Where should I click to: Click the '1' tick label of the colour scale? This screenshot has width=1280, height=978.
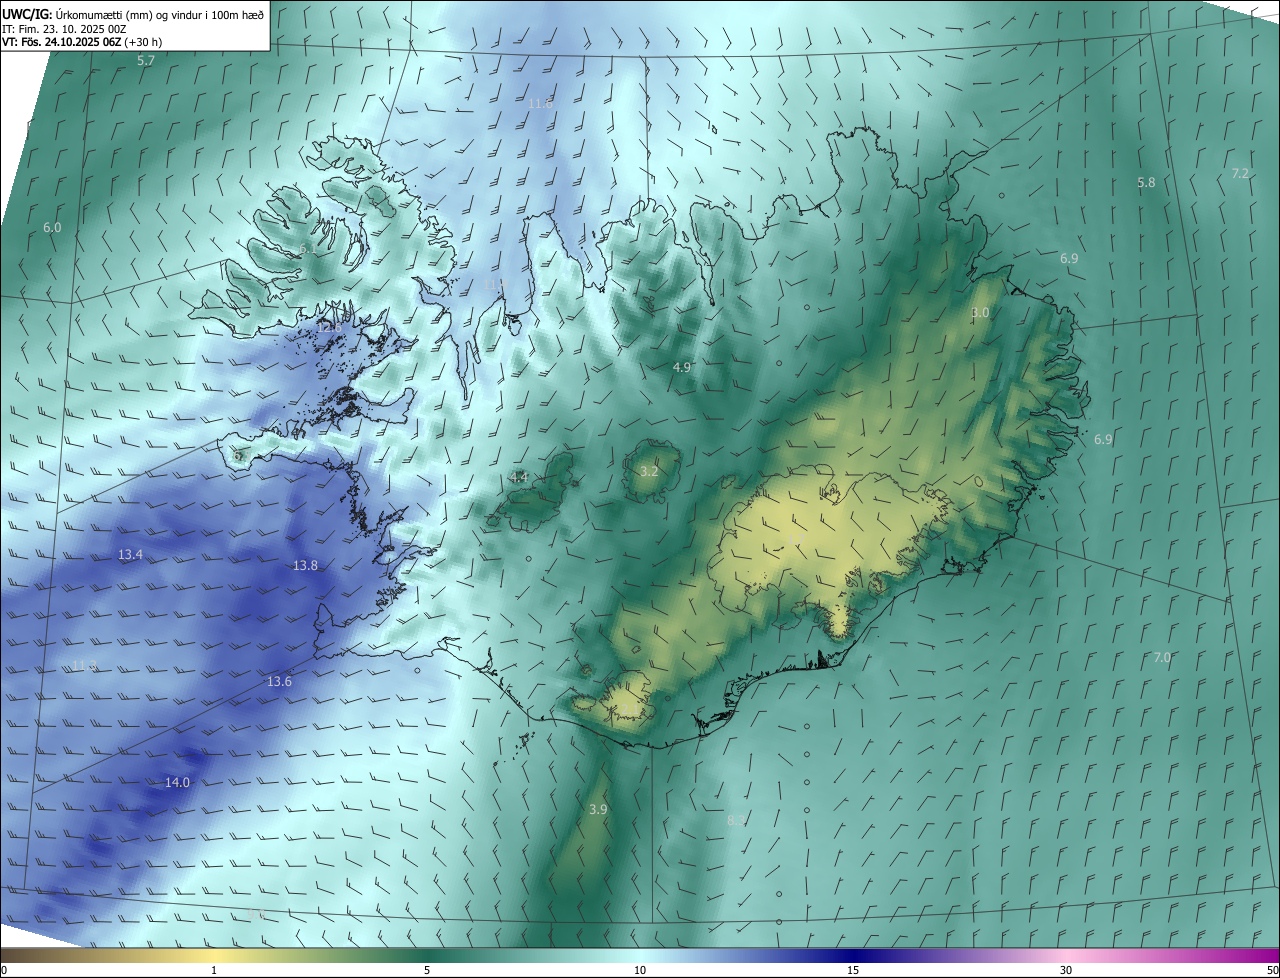[214, 970]
